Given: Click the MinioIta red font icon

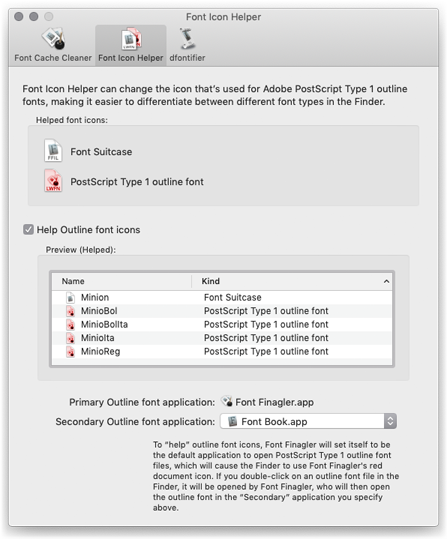Looking at the screenshot, I should pos(70,338).
